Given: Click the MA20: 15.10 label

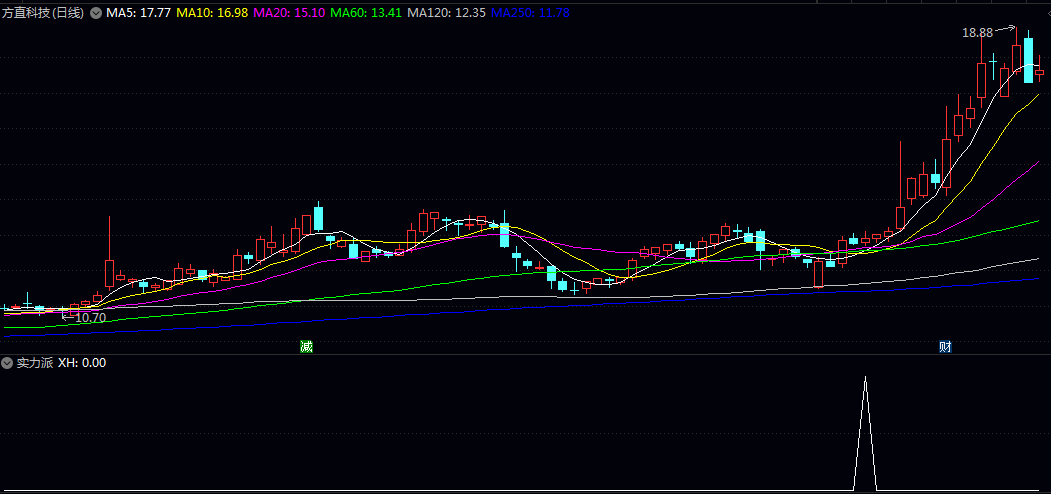Looking at the screenshot, I should [x=289, y=13].
